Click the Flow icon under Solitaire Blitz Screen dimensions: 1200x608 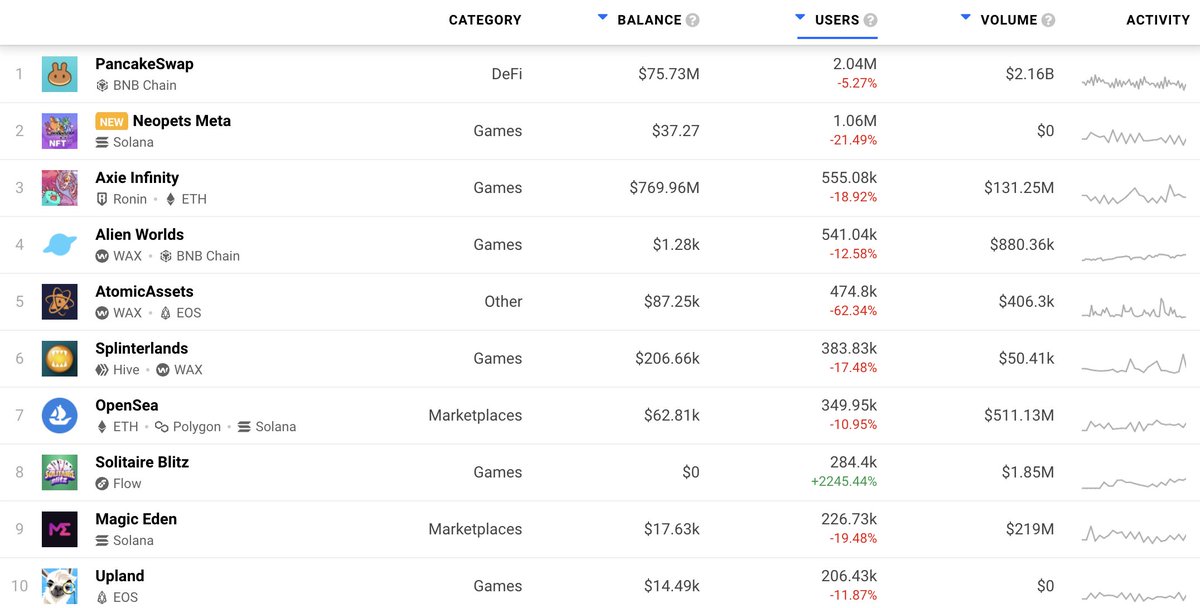[x=102, y=485]
